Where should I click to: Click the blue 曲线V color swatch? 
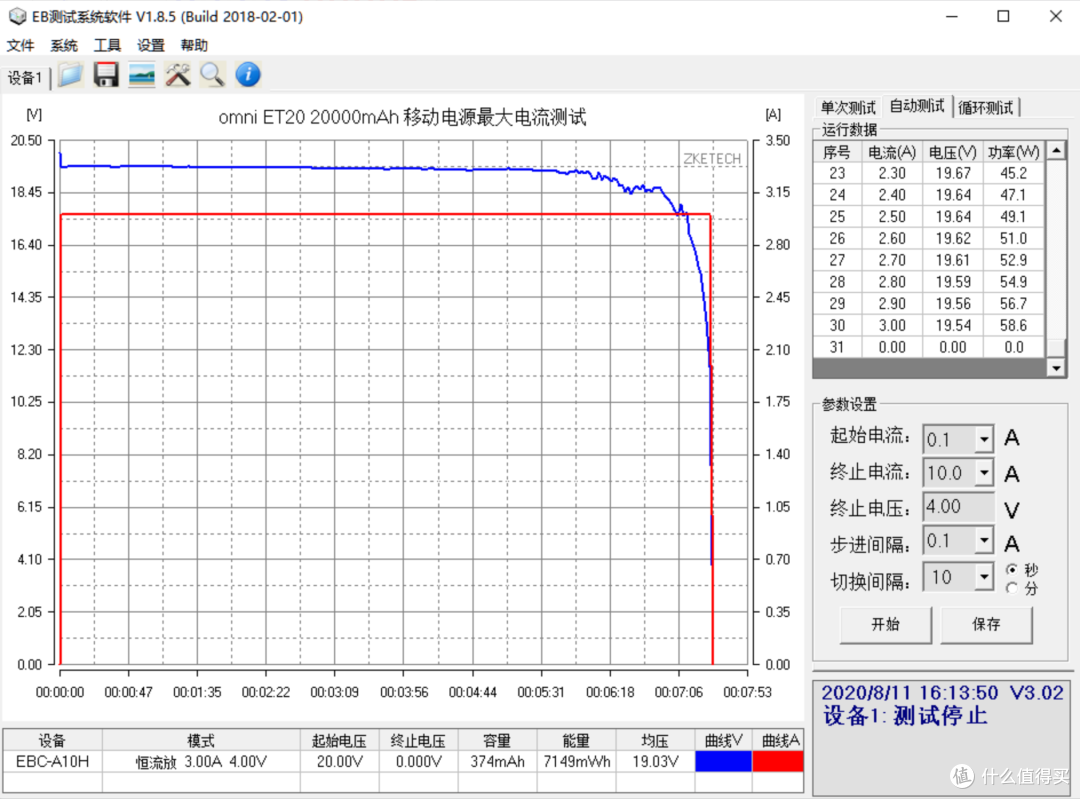(x=723, y=761)
